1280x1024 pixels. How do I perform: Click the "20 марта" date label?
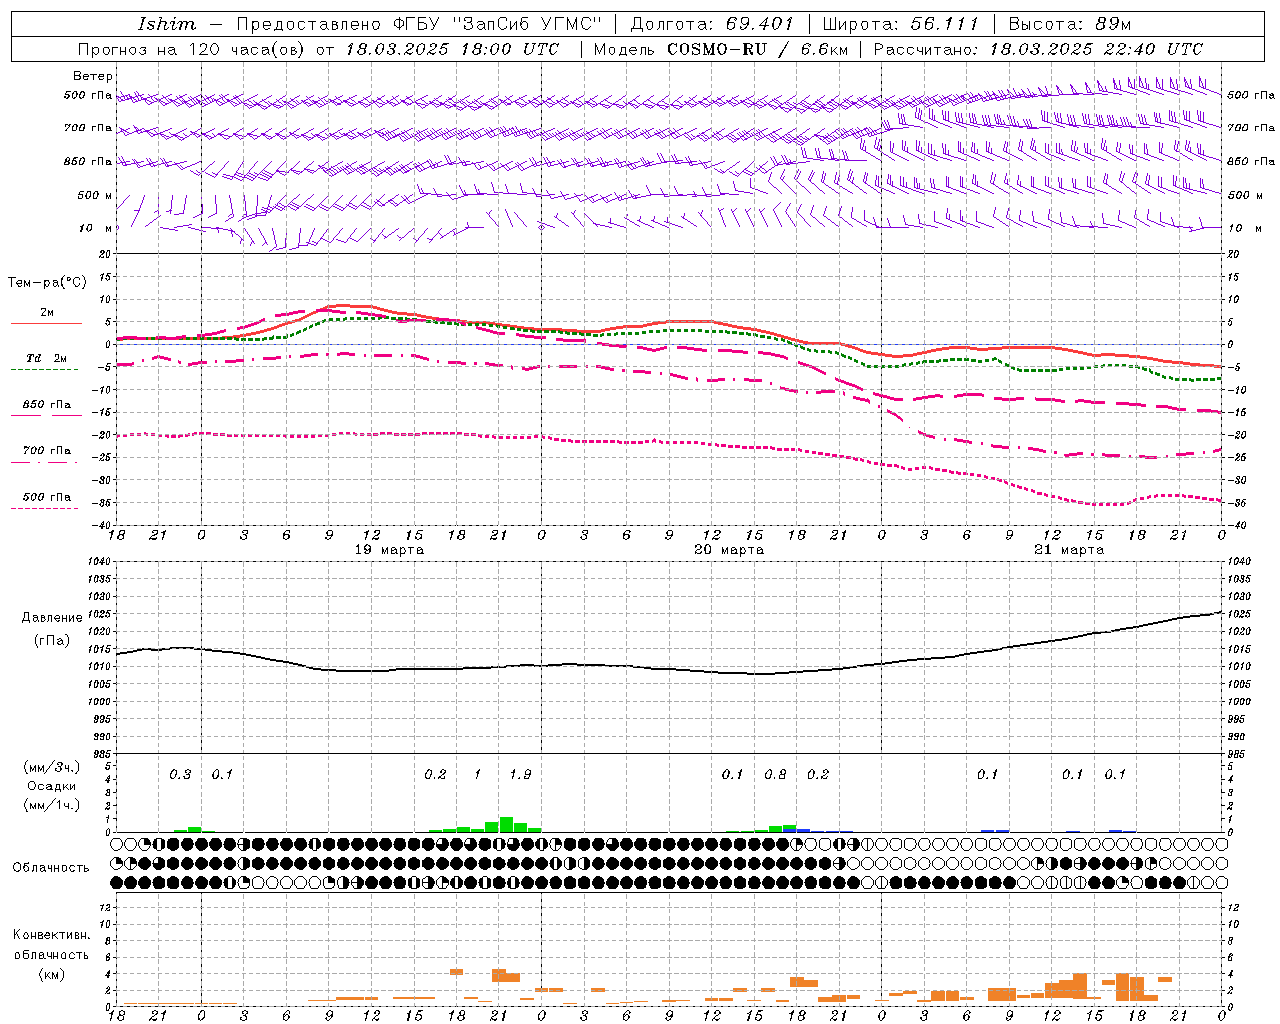pos(729,550)
